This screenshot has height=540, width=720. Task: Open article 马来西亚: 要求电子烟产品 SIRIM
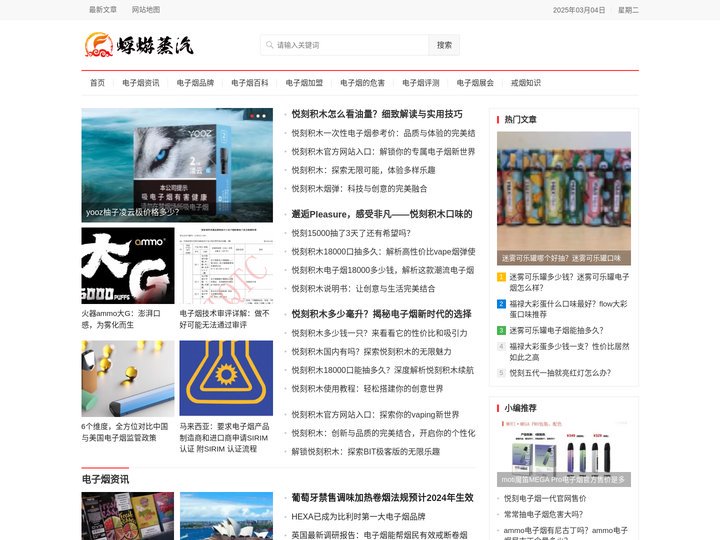coord(225,438)
